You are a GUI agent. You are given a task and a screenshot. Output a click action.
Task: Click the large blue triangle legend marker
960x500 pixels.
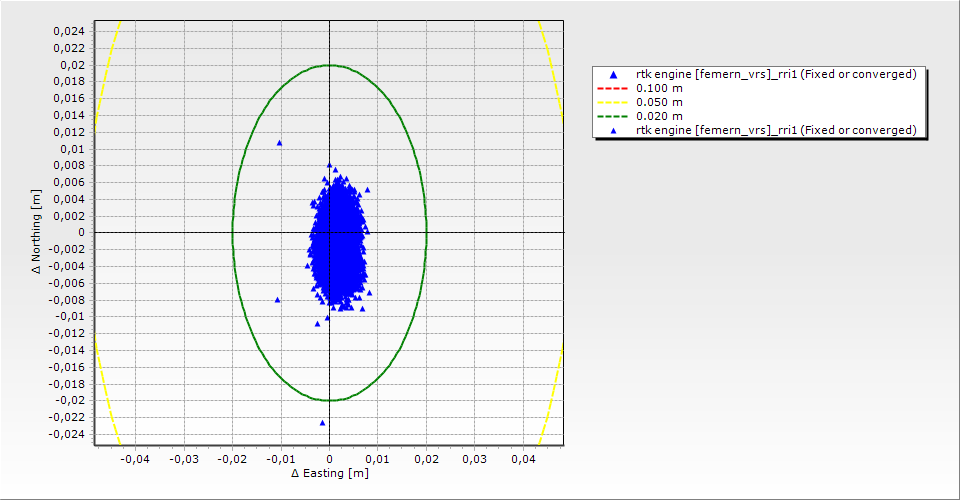coord(612,75)
